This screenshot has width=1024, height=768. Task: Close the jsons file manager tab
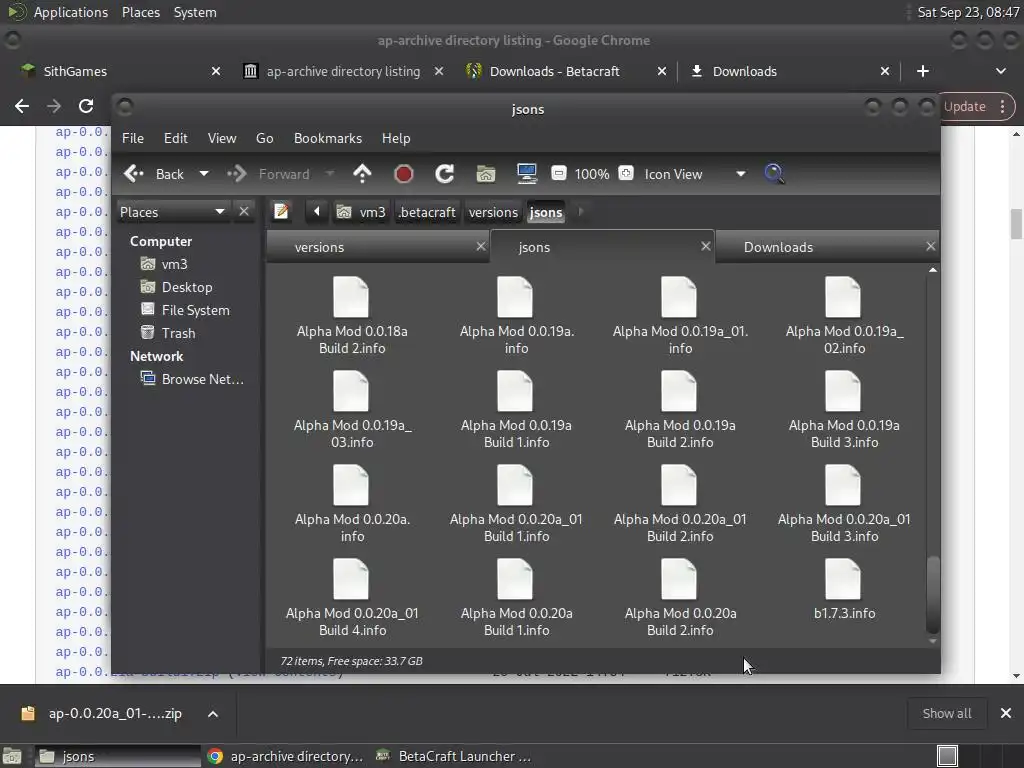pyautogui.click(x=705, y=246)
